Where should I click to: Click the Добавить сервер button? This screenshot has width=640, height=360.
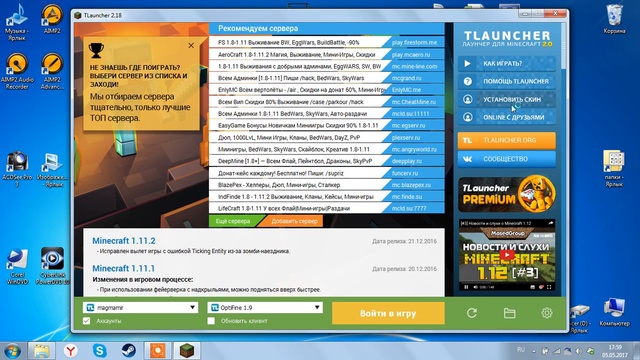pos(294,221)
